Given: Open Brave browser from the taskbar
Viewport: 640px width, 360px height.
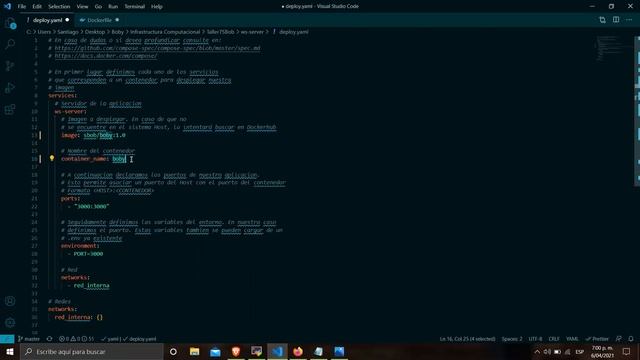Looking at the screenshot, I should (x=236, y=351).
